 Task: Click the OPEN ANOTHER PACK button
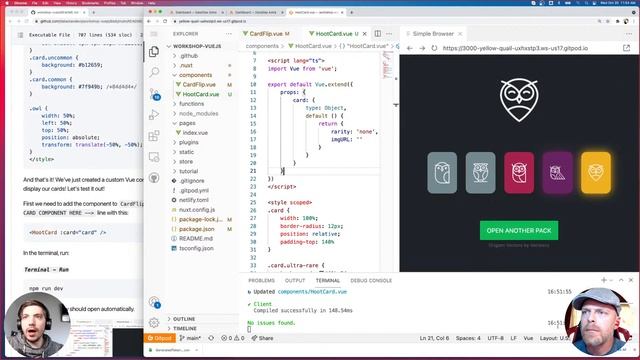(519, 231)
